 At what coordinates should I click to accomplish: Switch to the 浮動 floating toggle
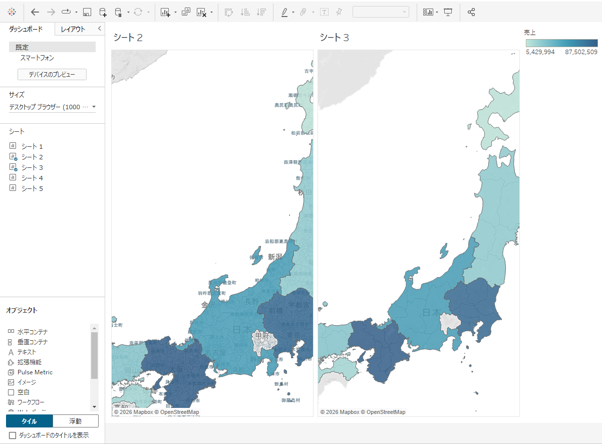pos(75,421)
